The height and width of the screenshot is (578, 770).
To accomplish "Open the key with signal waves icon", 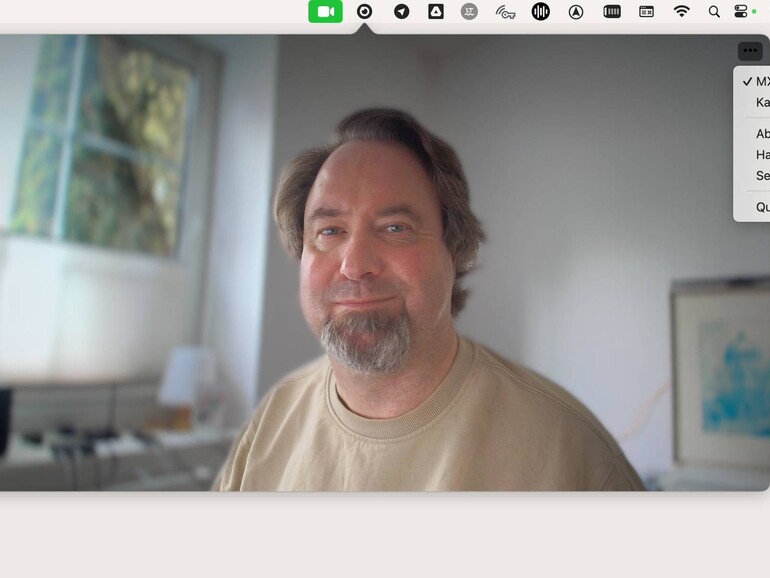I will (505, 12).
